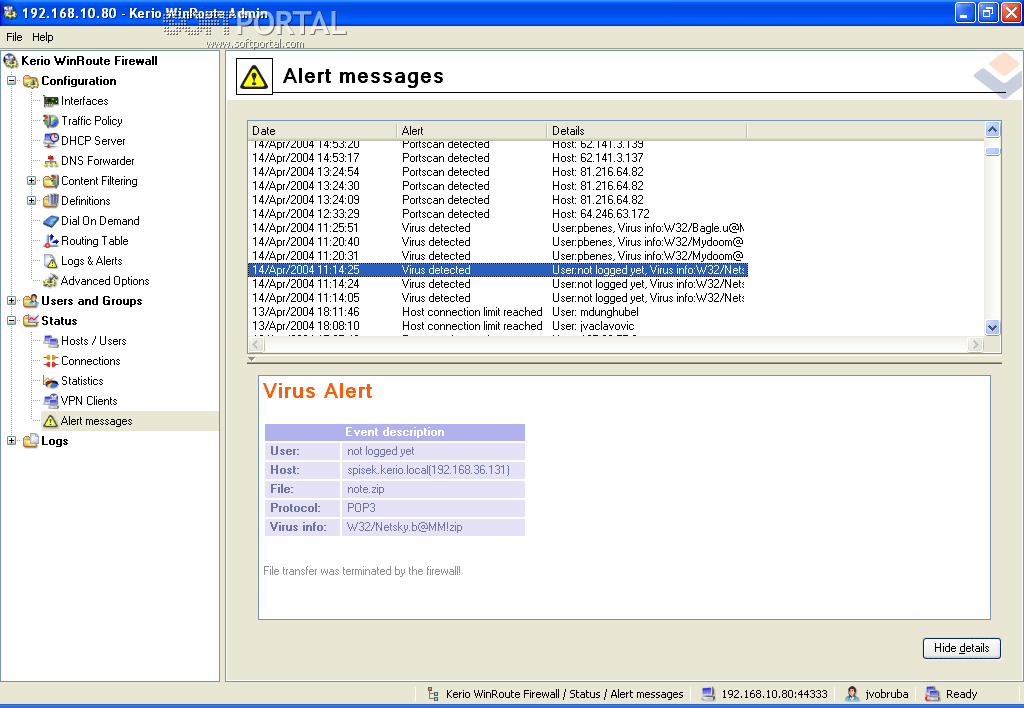Click the alerts list scroll up arrow

(x=992, y=129)
